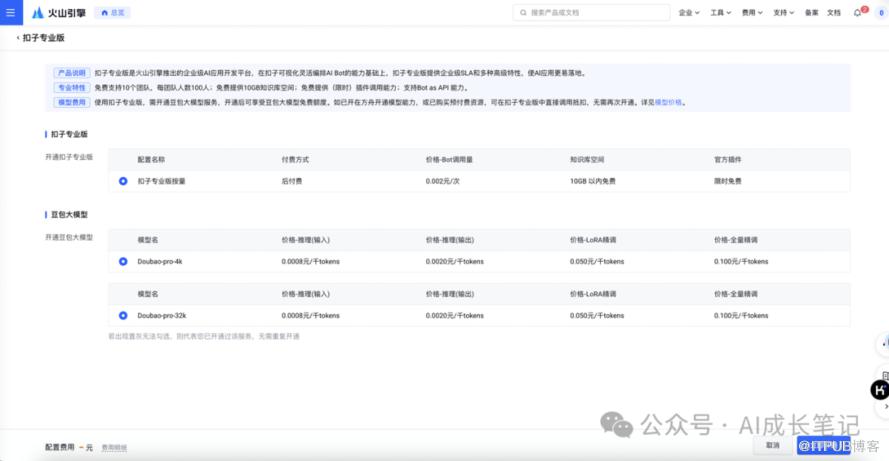Click Doubao-pro-4k LoRA price 0.050元/千tokens

(596, 261)
